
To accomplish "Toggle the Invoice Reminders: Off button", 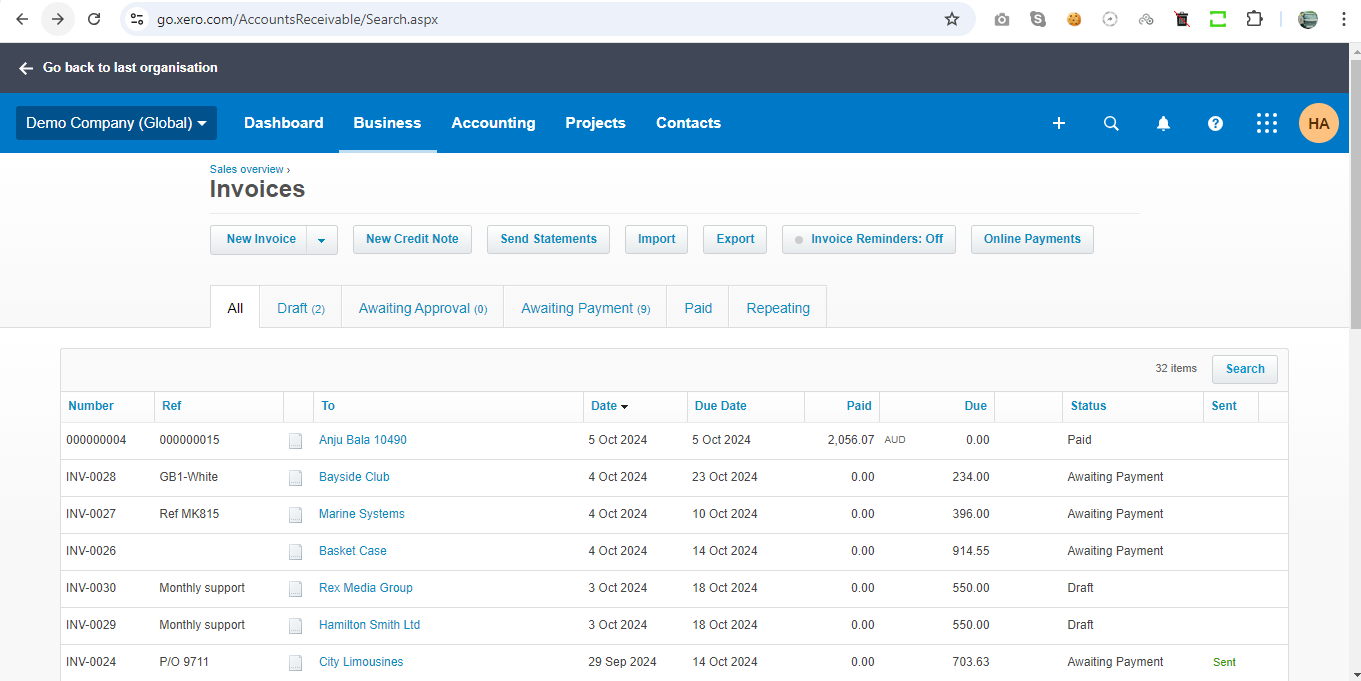I will click(x=868, y=239).
